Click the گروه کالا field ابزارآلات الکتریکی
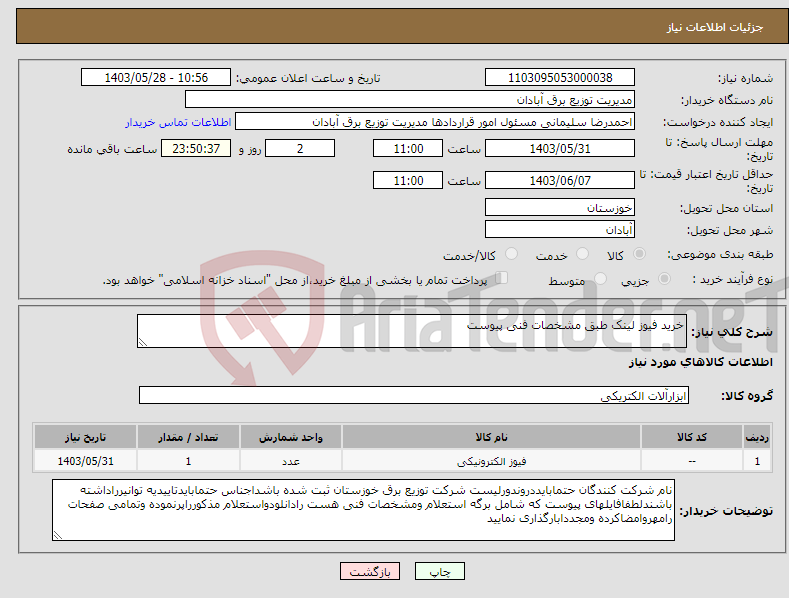Image resolution: width=789 pixels, height=598 pixels. [414, 395]
